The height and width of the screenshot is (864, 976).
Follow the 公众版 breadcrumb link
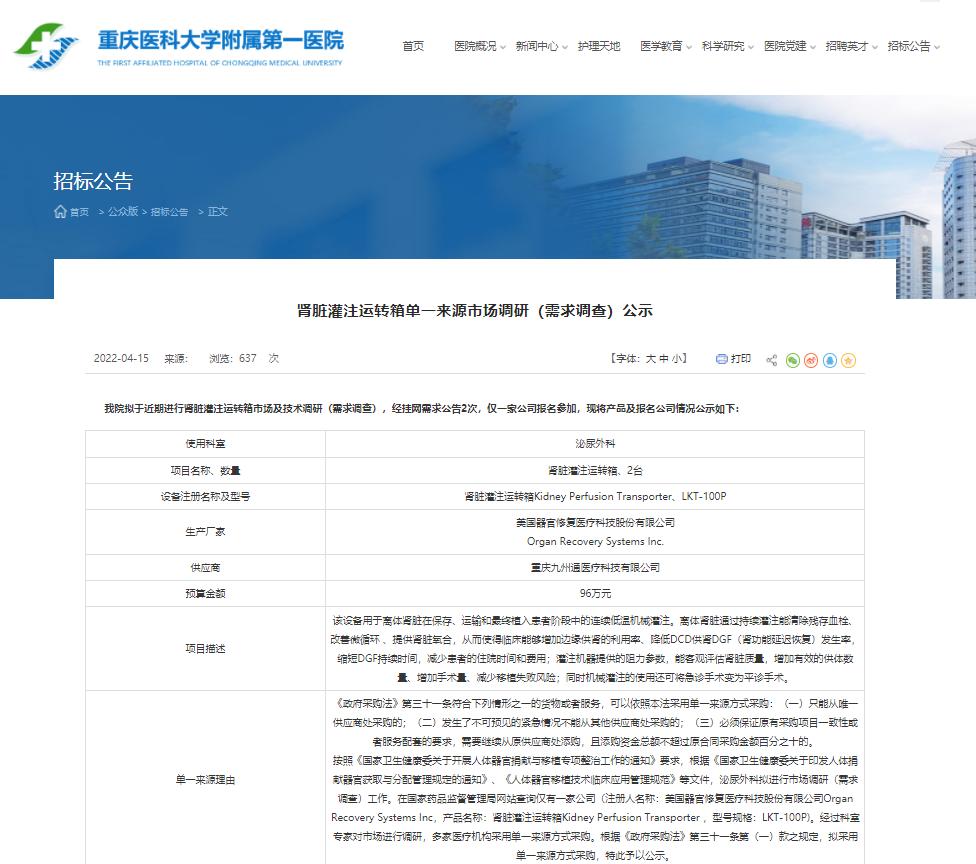pyautogui.click(x=123, y=212)
